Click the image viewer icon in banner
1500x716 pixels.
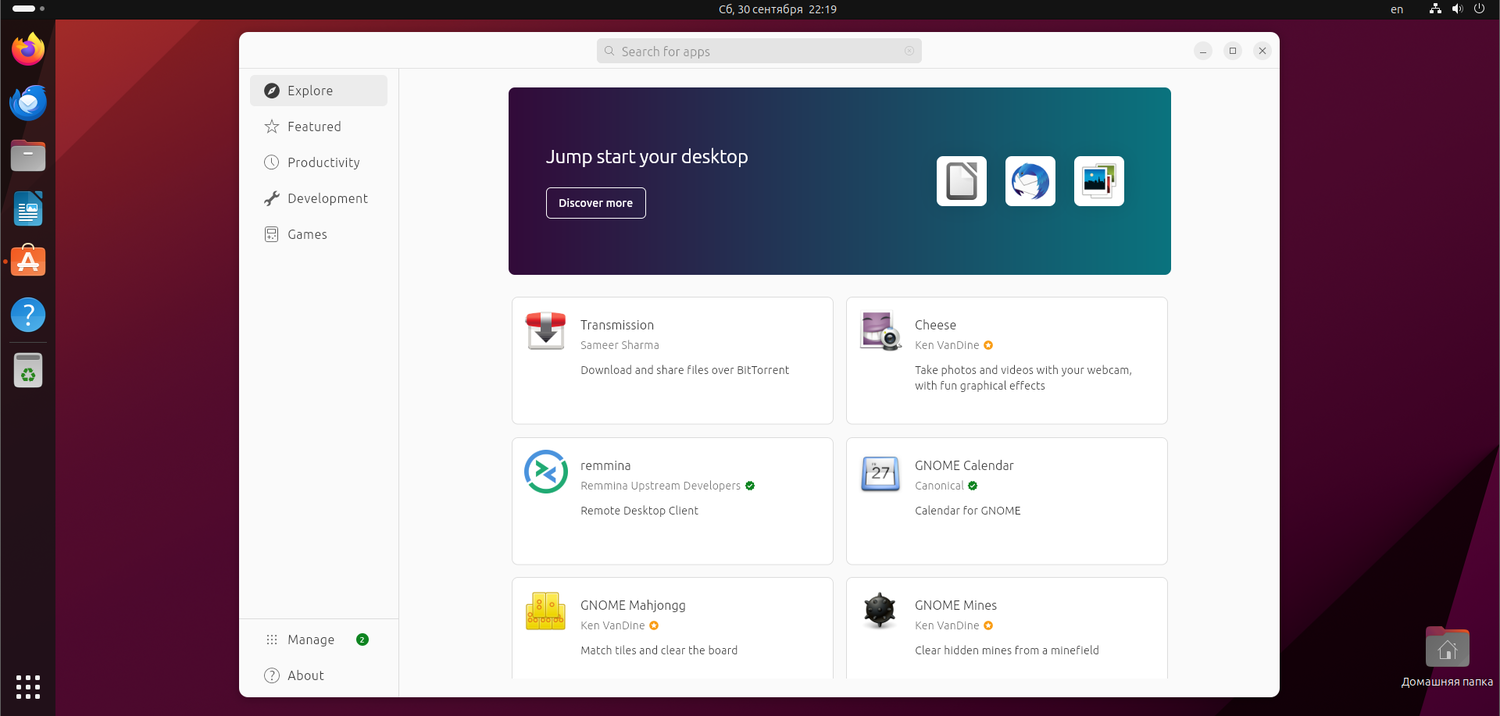click(1099, 181)
